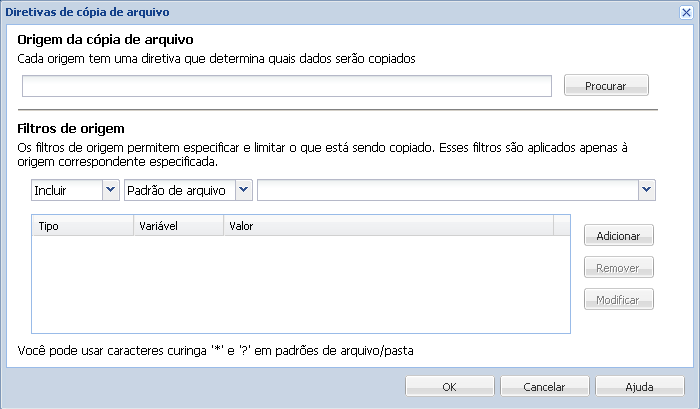Close the Diretivas de cópia de arquivo dialog
This screenshot has width=700, height=409.
point(685,12)
